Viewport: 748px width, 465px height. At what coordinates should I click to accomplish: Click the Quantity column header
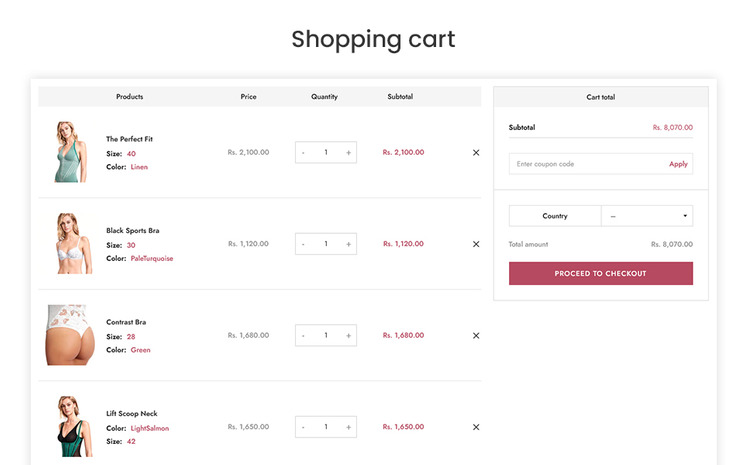324,97
